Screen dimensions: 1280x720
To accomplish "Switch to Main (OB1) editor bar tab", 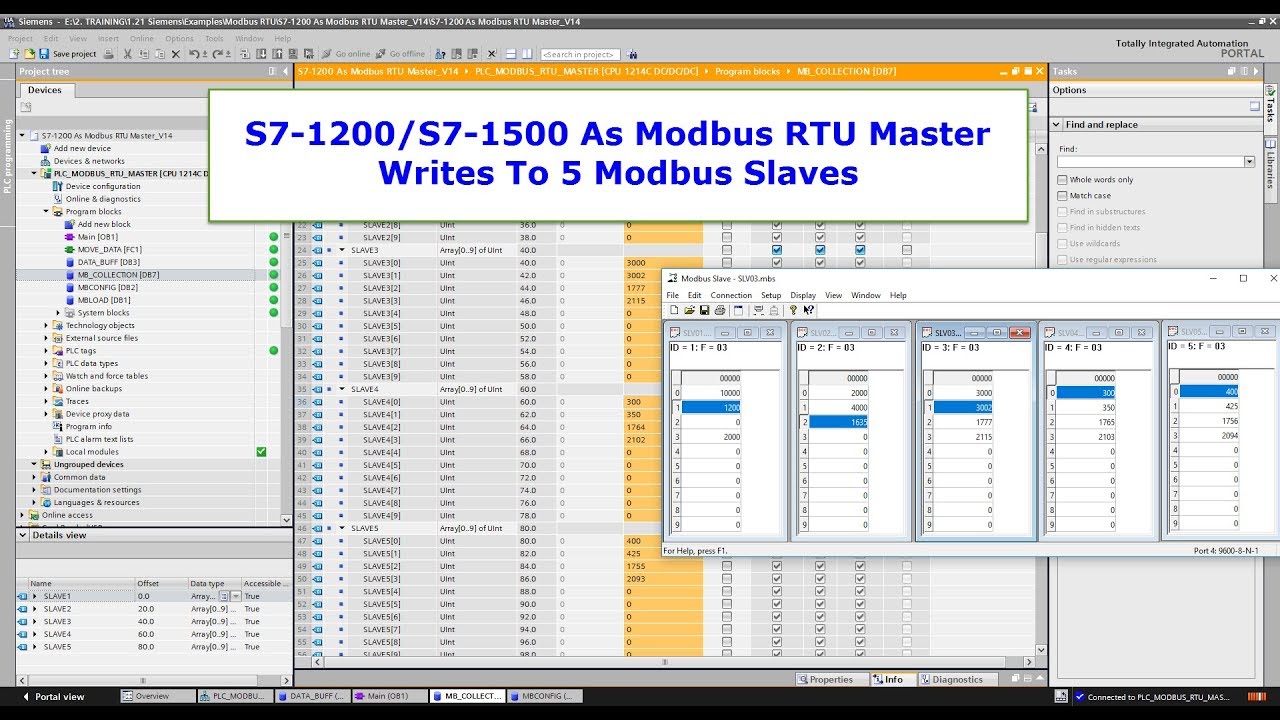I will (x=390, y=696).
